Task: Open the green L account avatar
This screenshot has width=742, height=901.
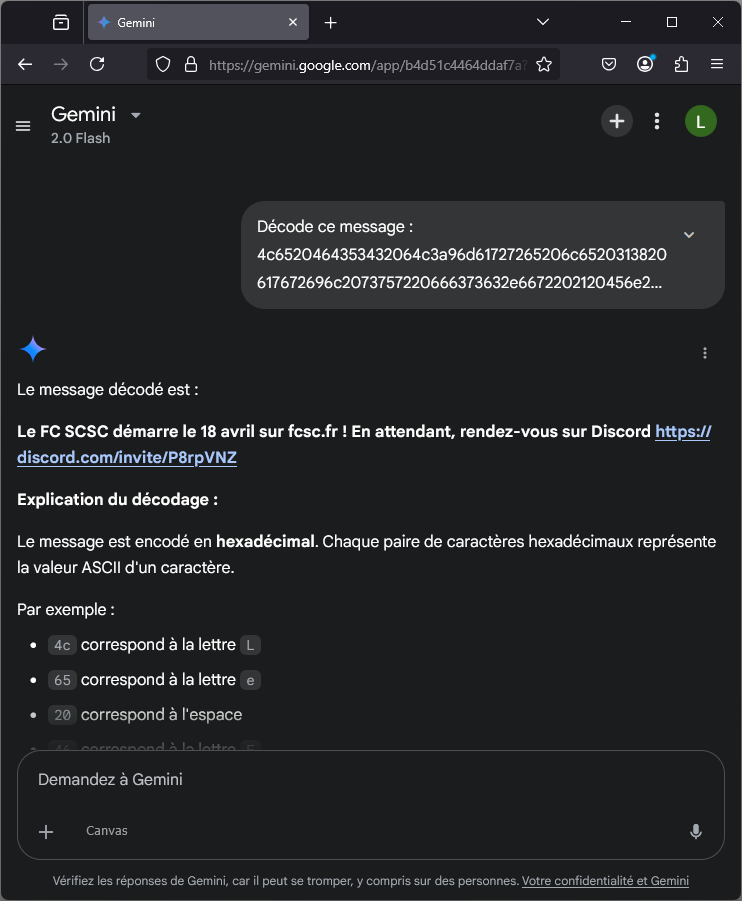Action: coord(701,122)
